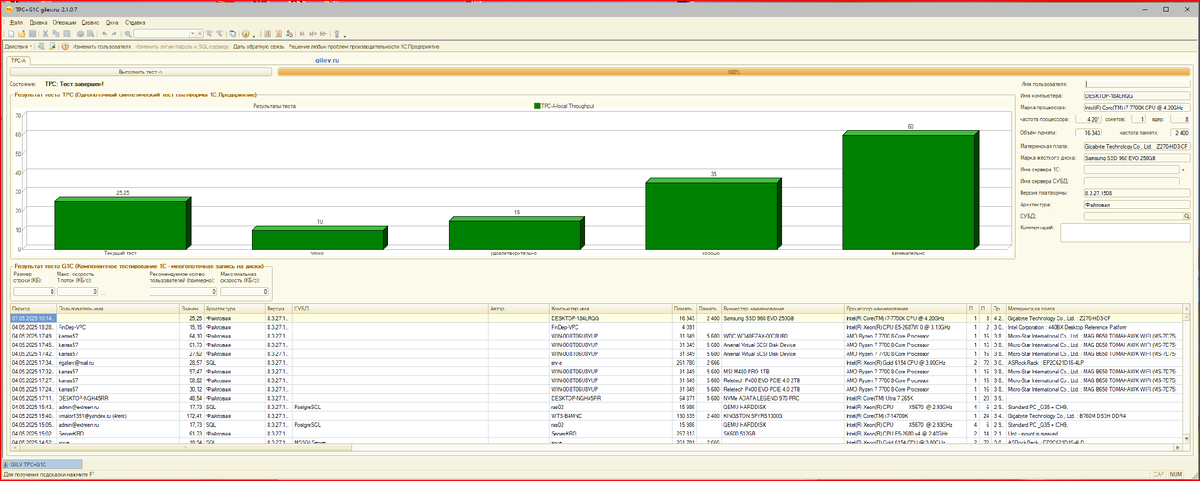
Task: Click Изменить пользователя button
Action: [101, 46]
